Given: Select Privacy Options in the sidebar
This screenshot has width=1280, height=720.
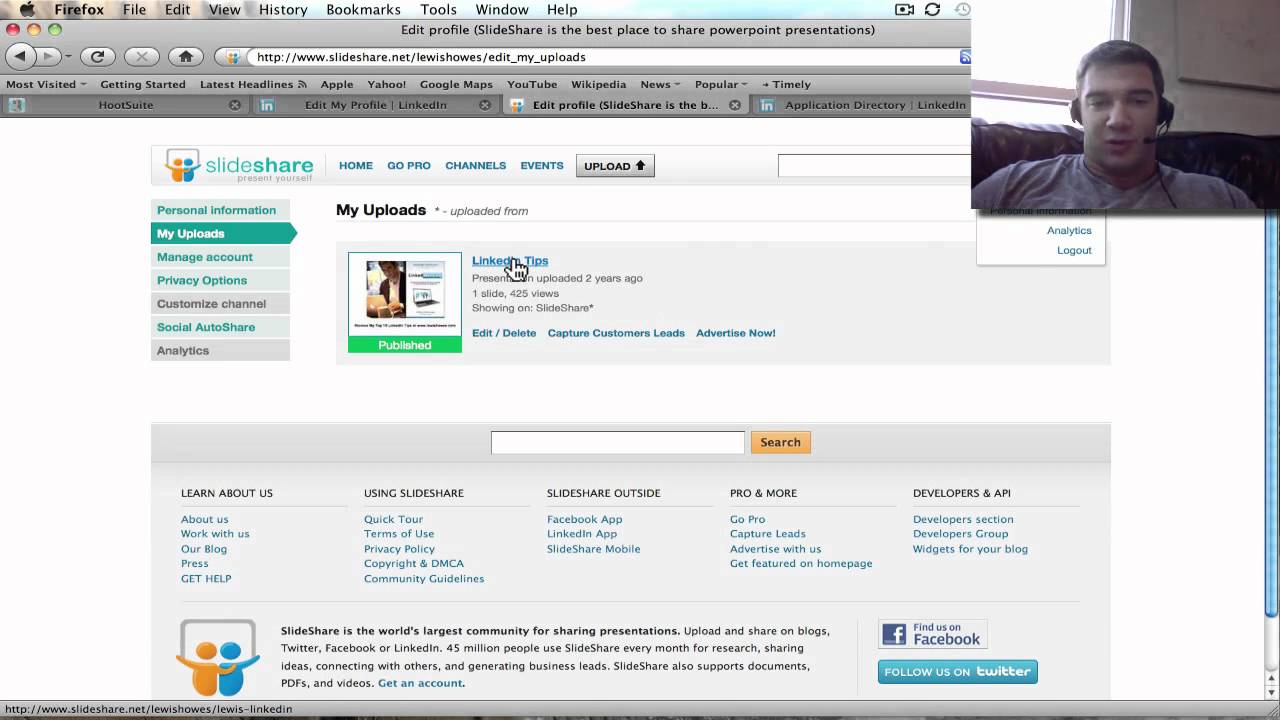Looking at the screenshot, I should [x=220, y=280].
